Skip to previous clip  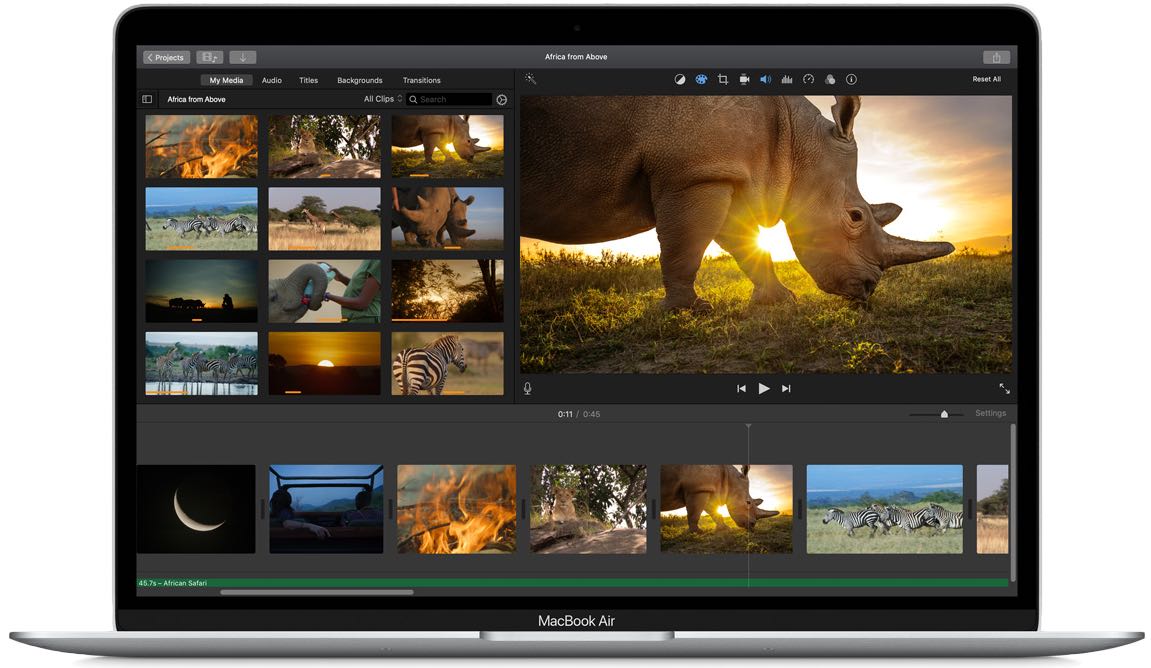coord(741,388)
